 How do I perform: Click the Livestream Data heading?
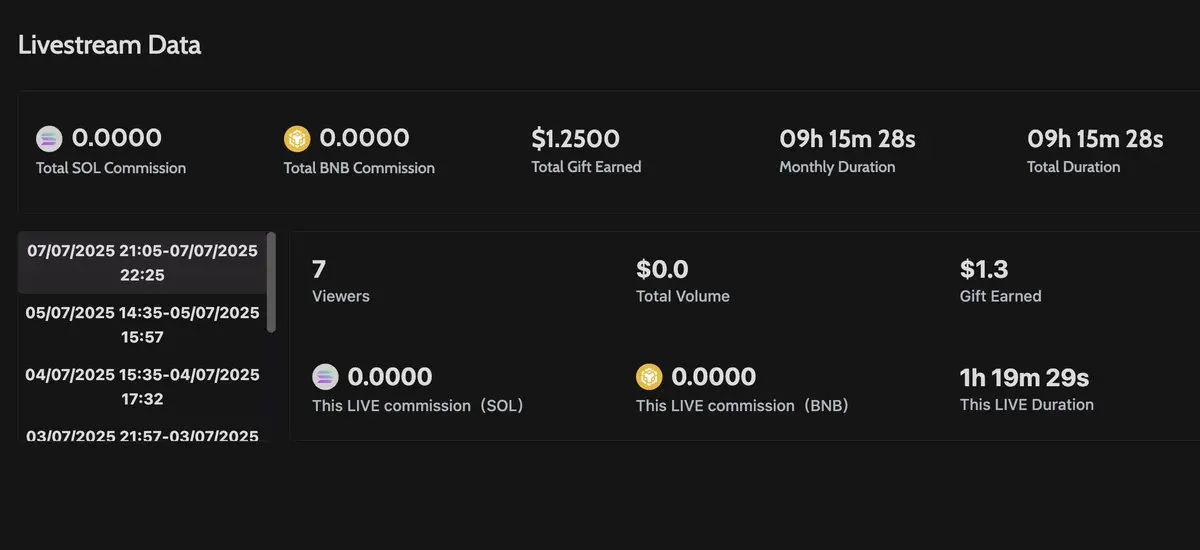(x=109, y=45)
